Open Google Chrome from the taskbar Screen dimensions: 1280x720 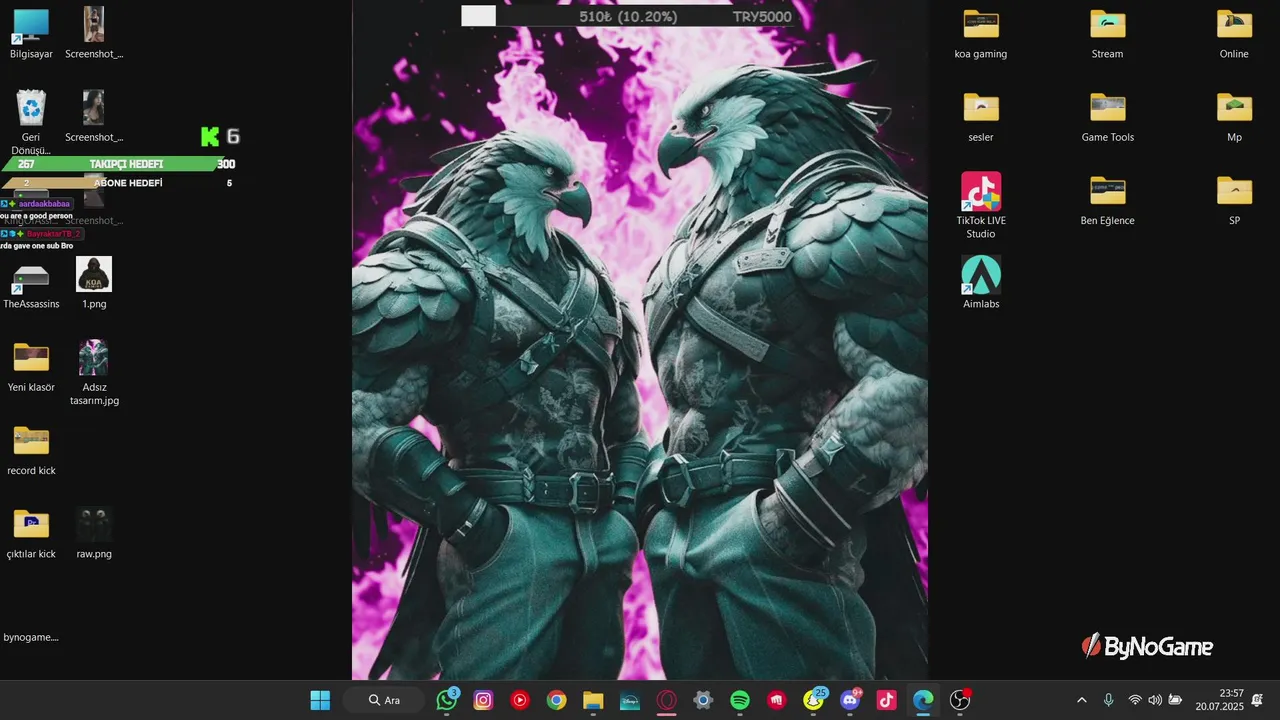point(557,700)
